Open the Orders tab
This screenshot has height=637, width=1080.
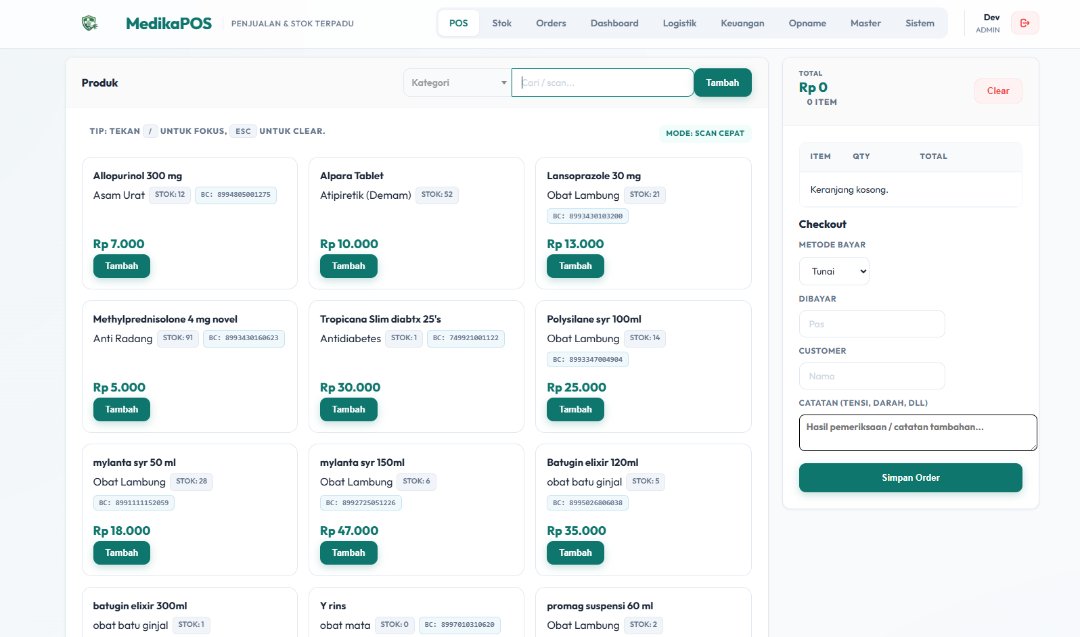(x=551, y=23)
